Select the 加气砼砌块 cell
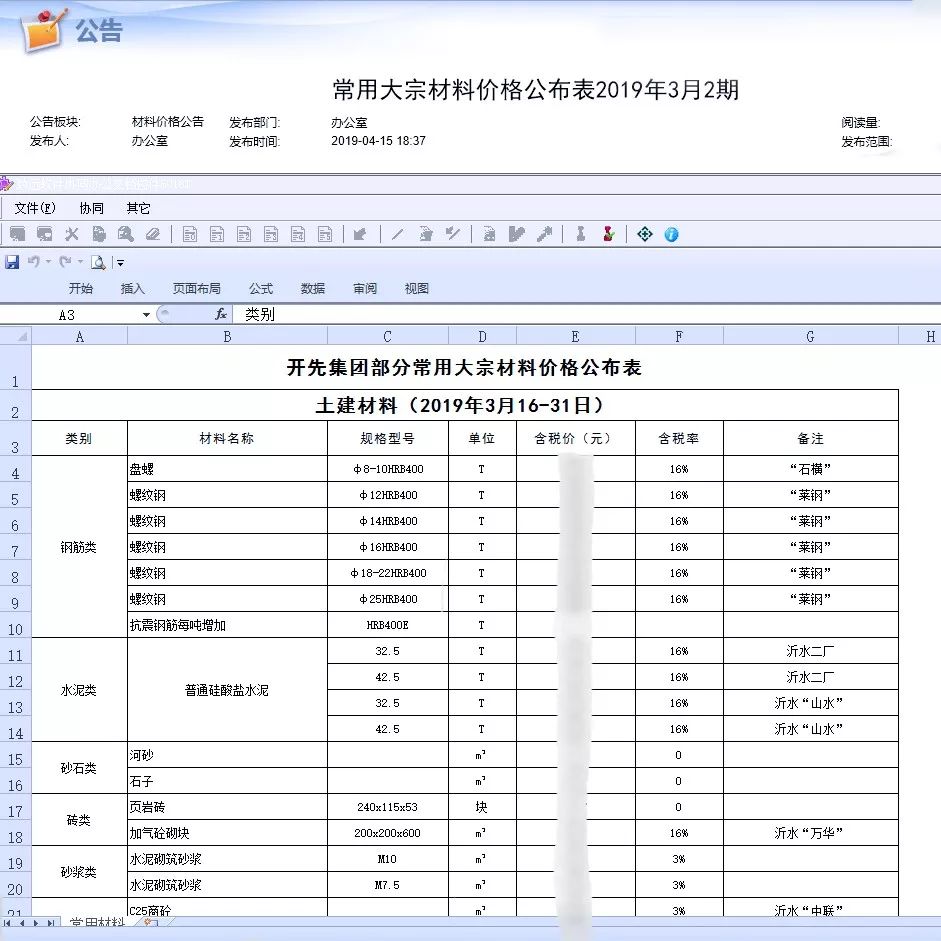Screen dimensions: 941x941 [227, 833]
